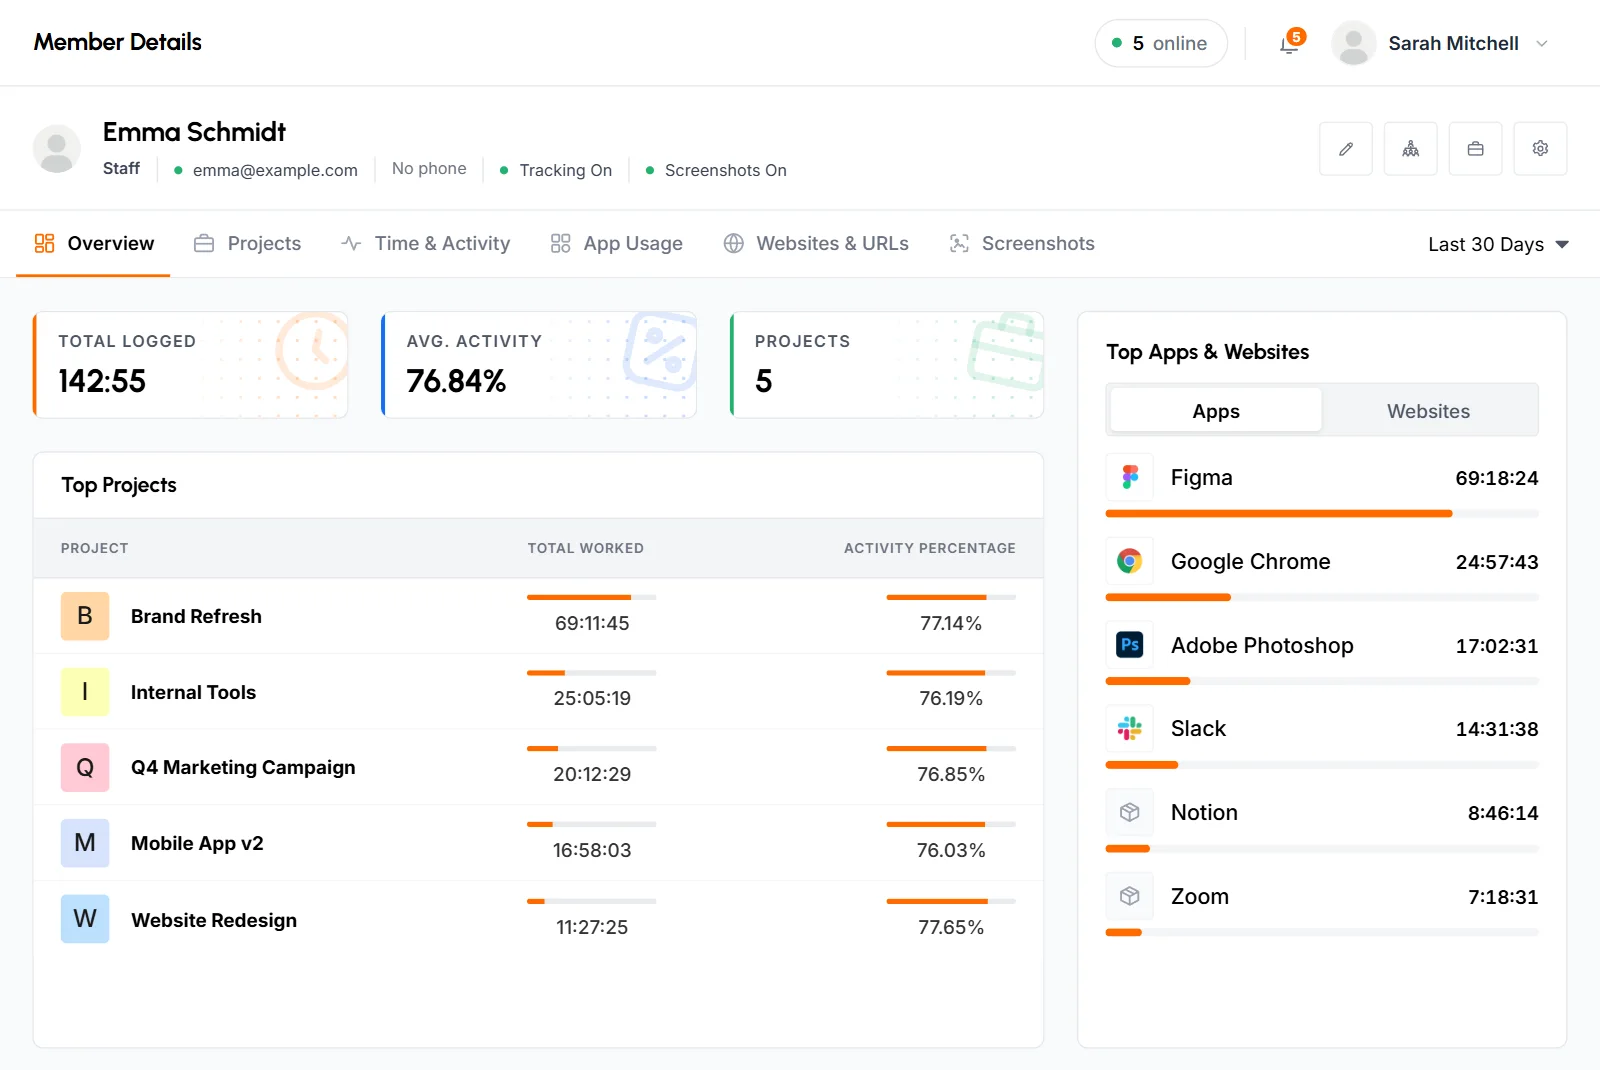View the Screenshots tab
This screenshot has height=1070, width=1600.
(x=1022, y=243)
